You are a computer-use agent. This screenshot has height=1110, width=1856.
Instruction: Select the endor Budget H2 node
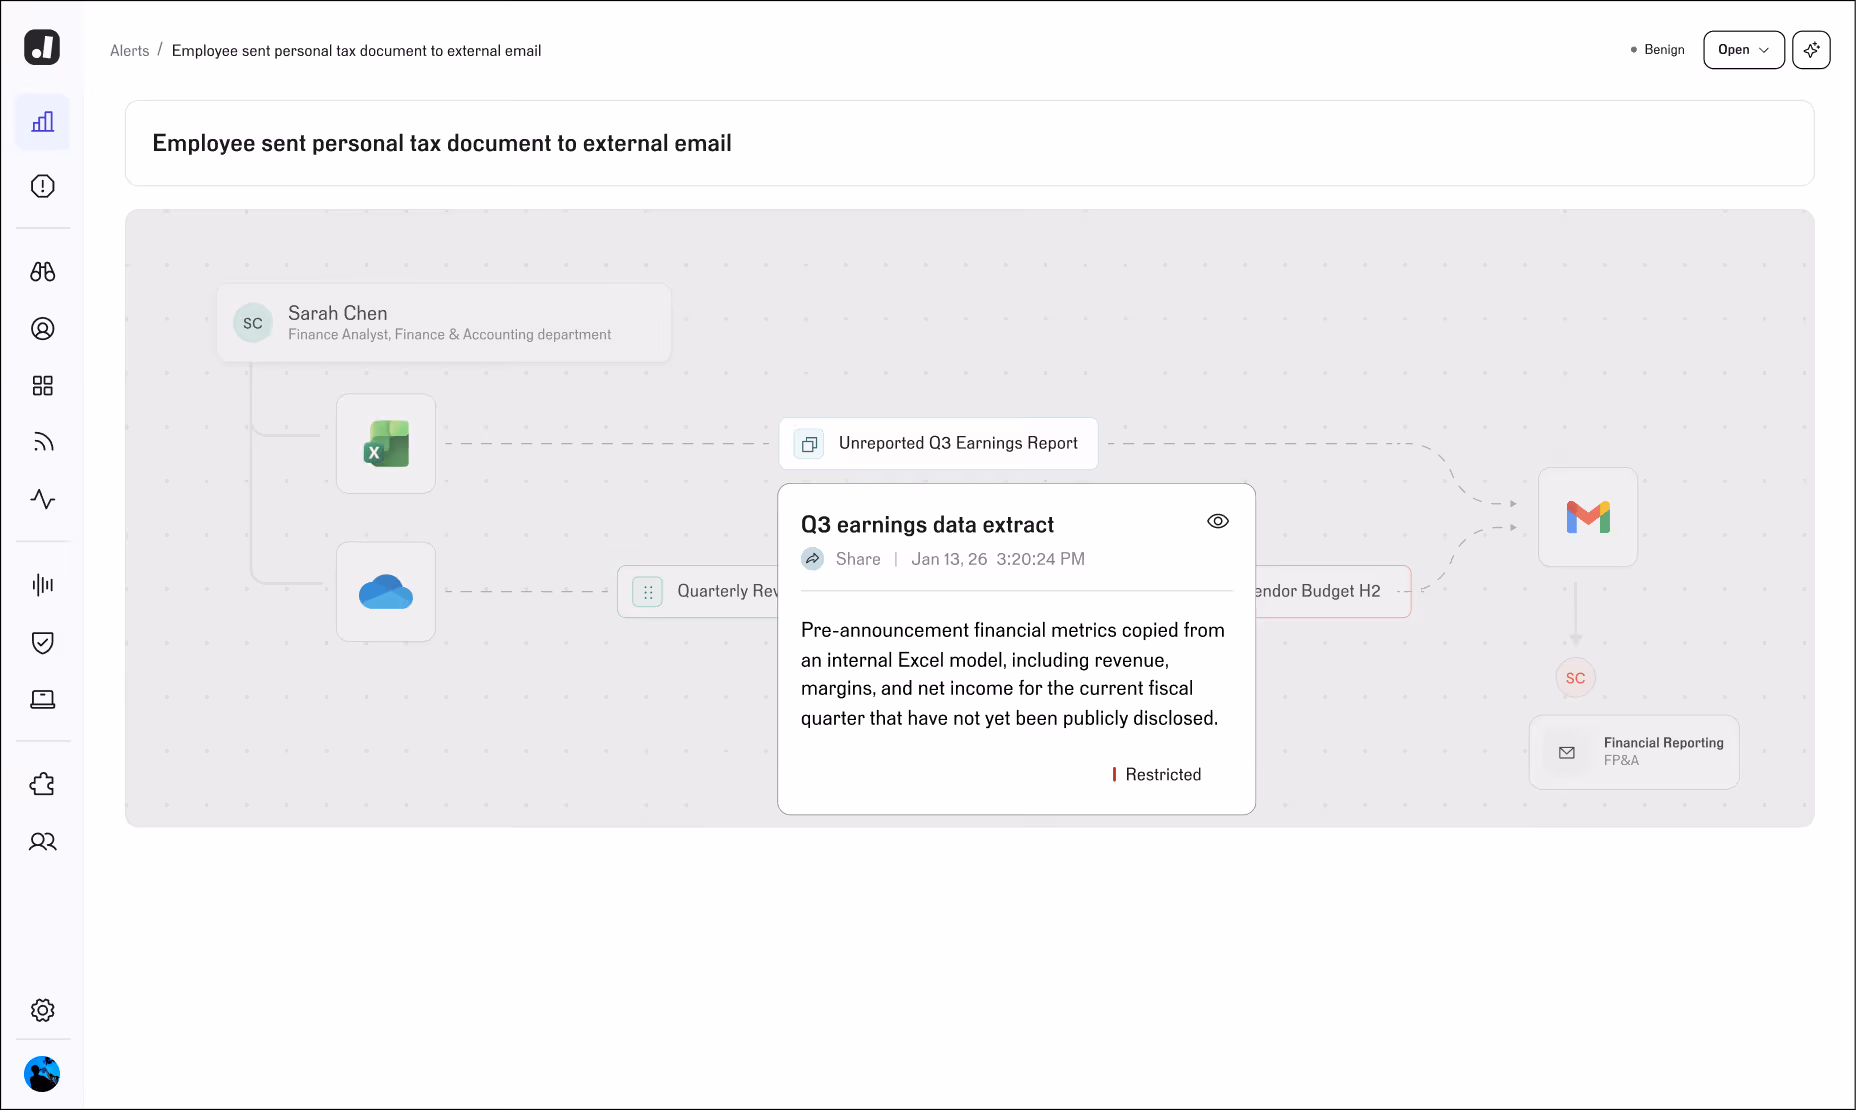click(1333, 592)
